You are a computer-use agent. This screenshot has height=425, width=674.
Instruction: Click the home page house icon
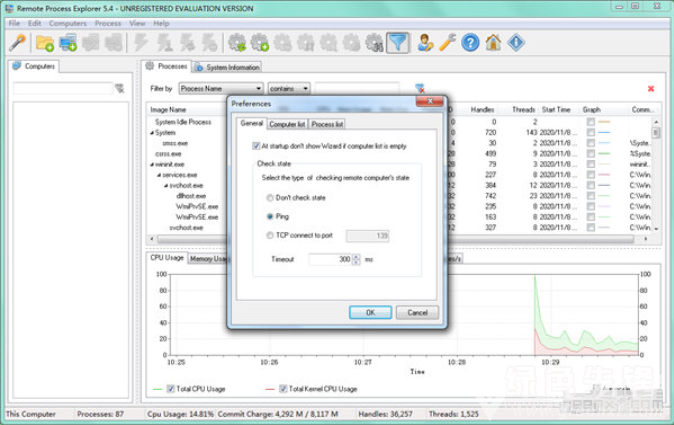493,43
